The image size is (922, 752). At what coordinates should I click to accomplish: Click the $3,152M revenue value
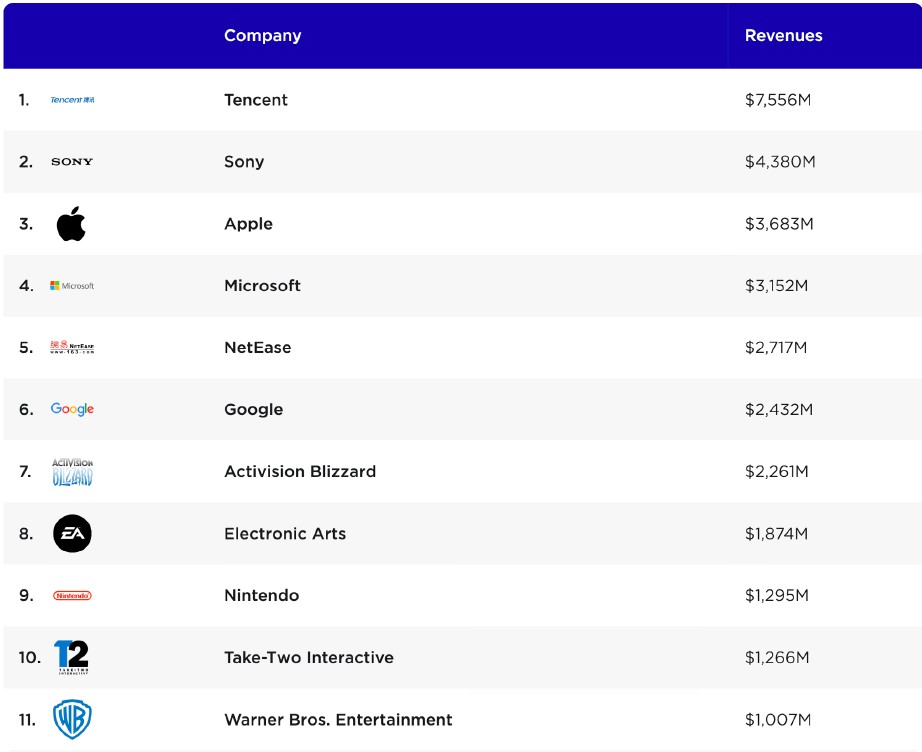tap(777, 286)
